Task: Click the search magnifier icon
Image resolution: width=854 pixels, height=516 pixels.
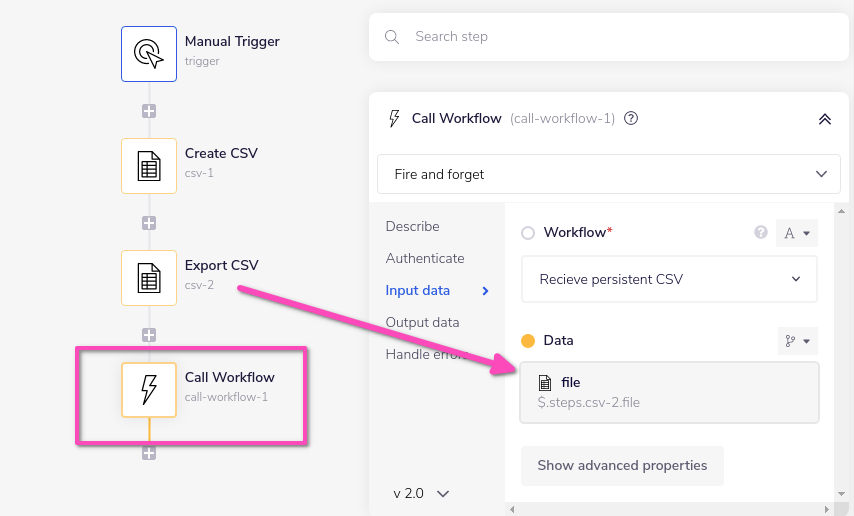Action: (x=392, y=37)
